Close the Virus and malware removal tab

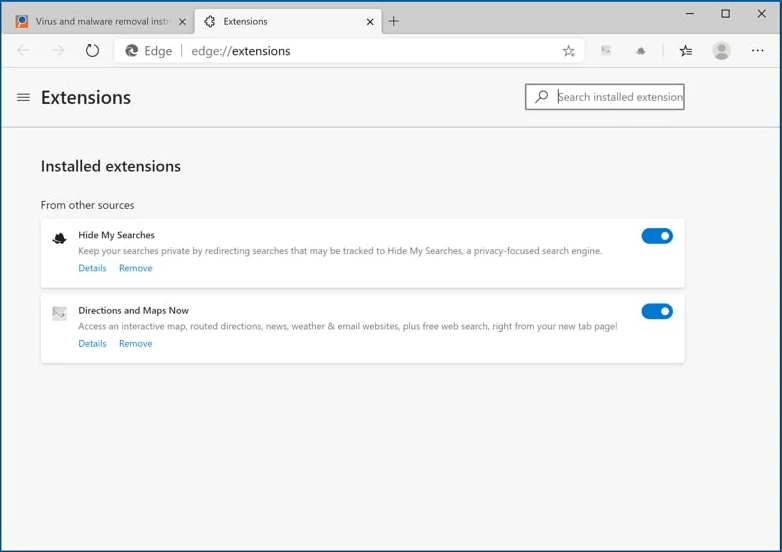click(182, 21)
